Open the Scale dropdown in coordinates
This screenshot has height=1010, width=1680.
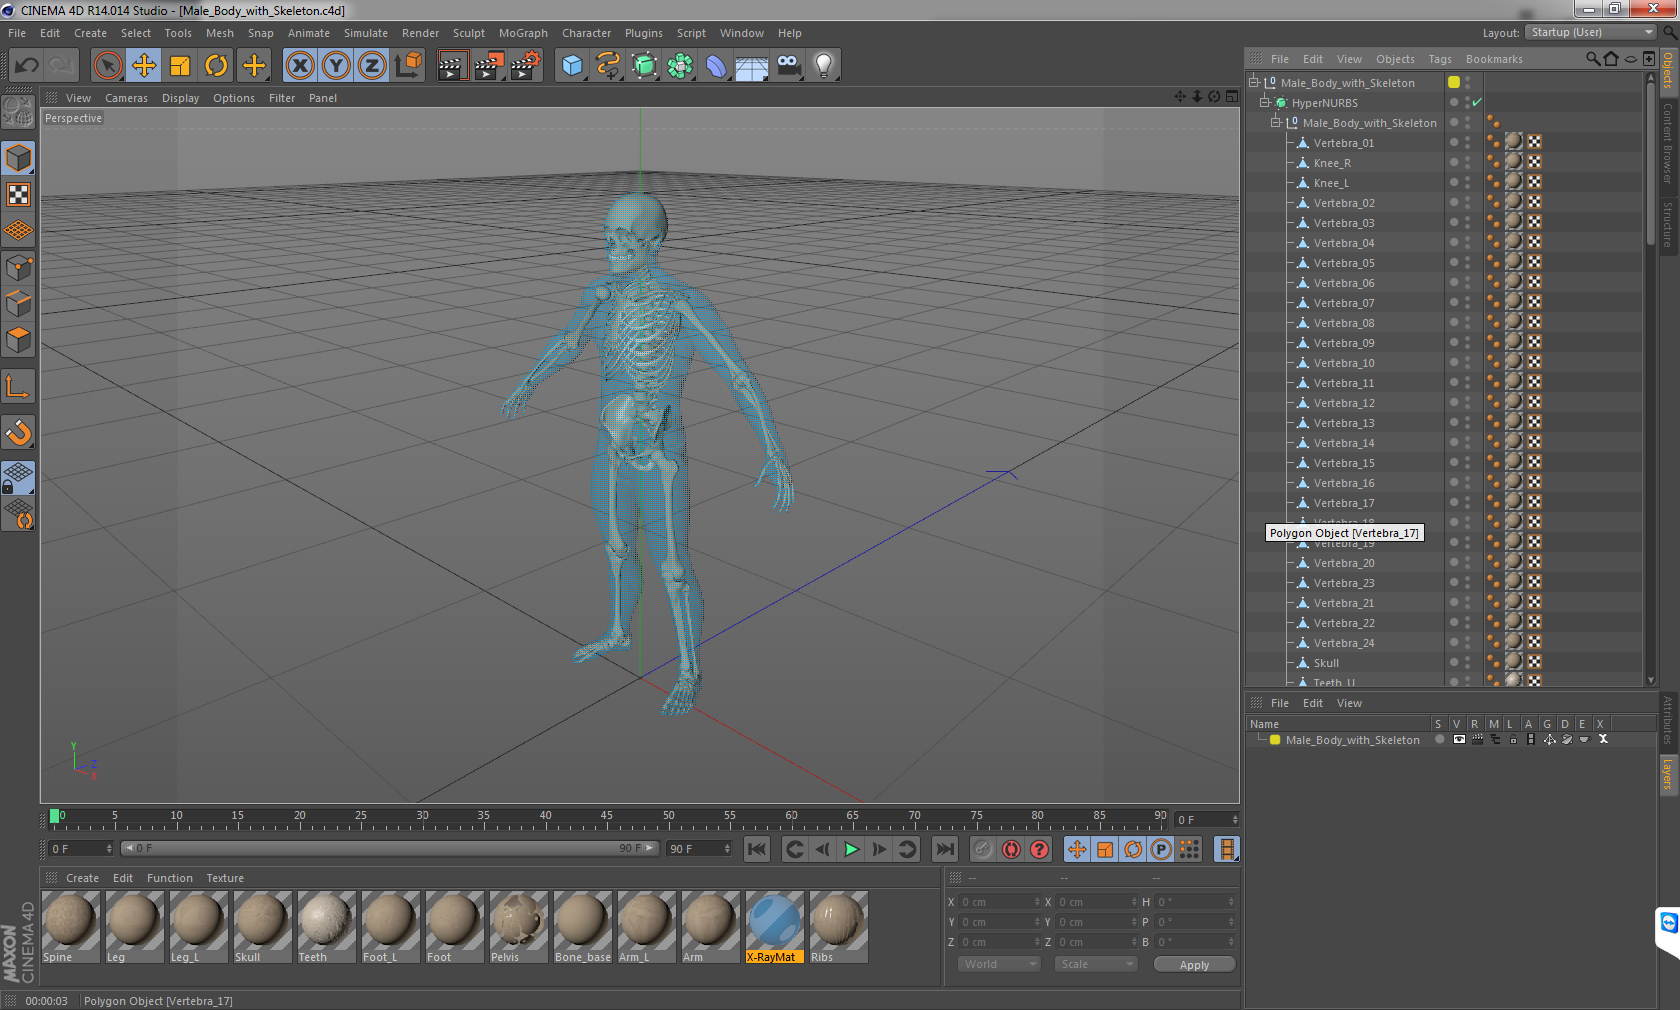point(1096,964)
